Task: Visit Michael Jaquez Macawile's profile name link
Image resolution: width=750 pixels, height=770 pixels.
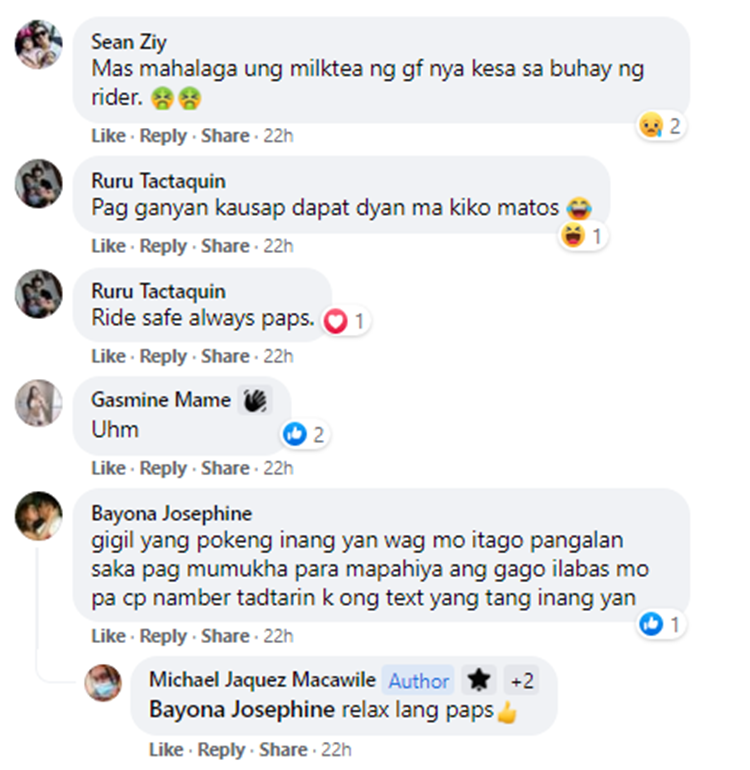Action: pos(262,680)
